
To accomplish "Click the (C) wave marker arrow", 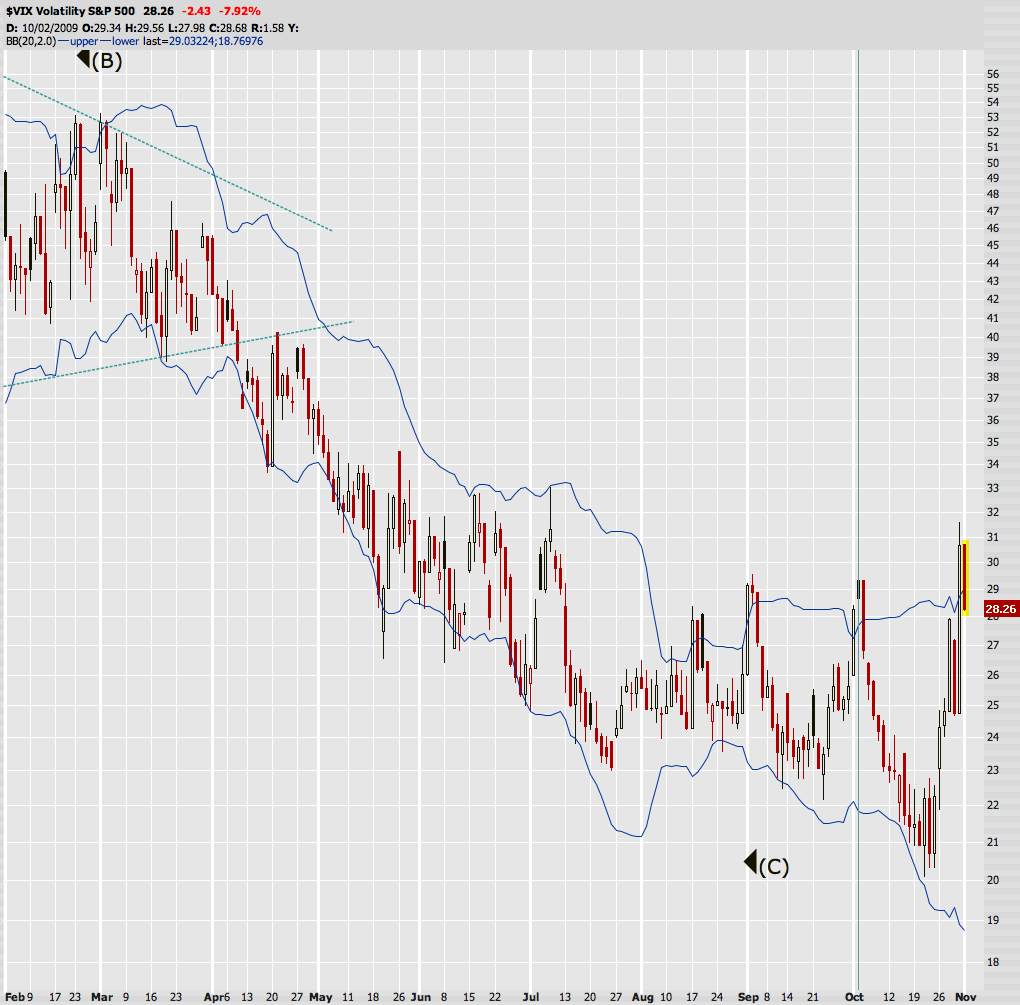I will [750, 861].
